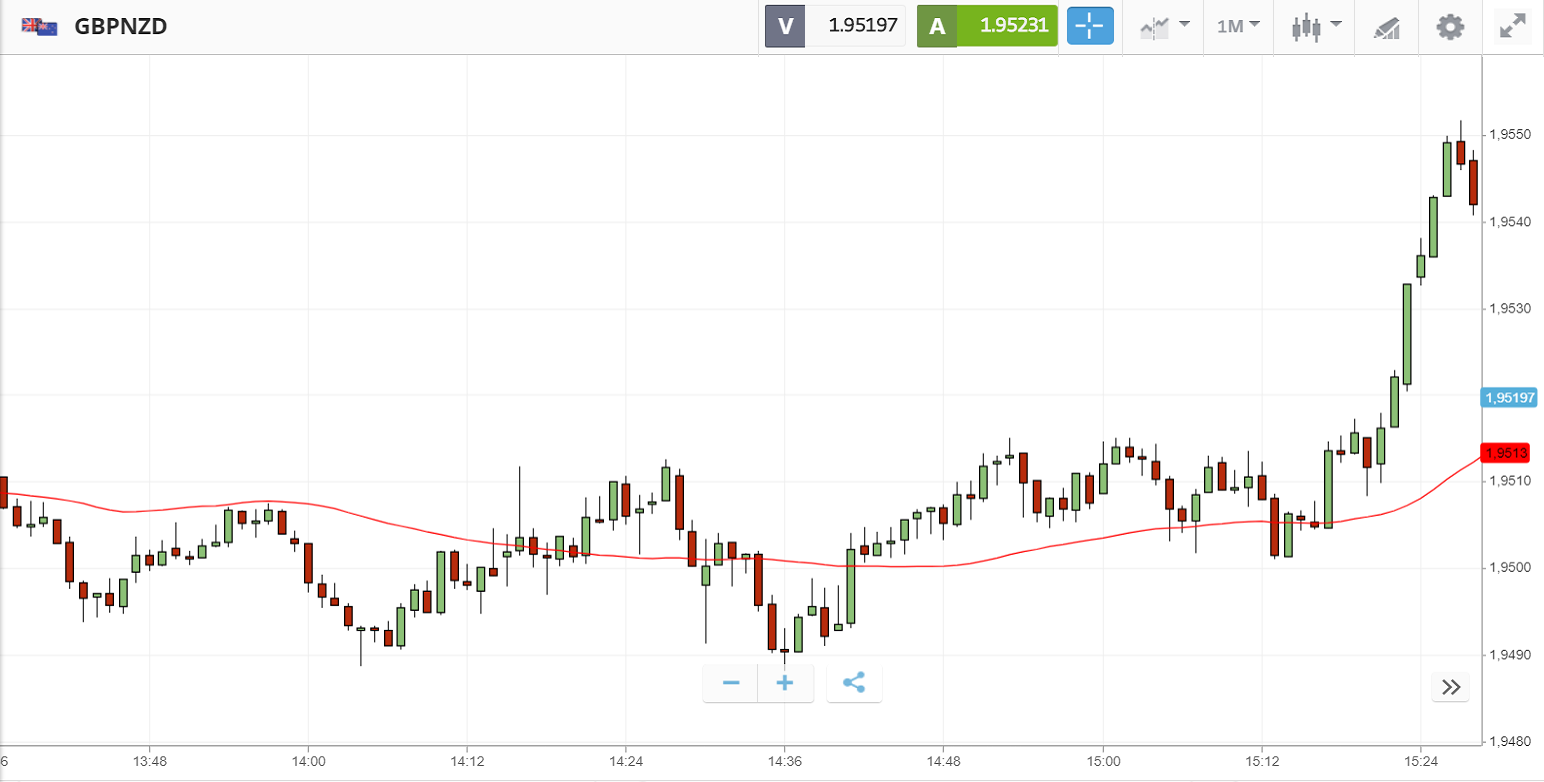
Task: Zoom out the chart with minus button
Action: (x=731, y=683)
